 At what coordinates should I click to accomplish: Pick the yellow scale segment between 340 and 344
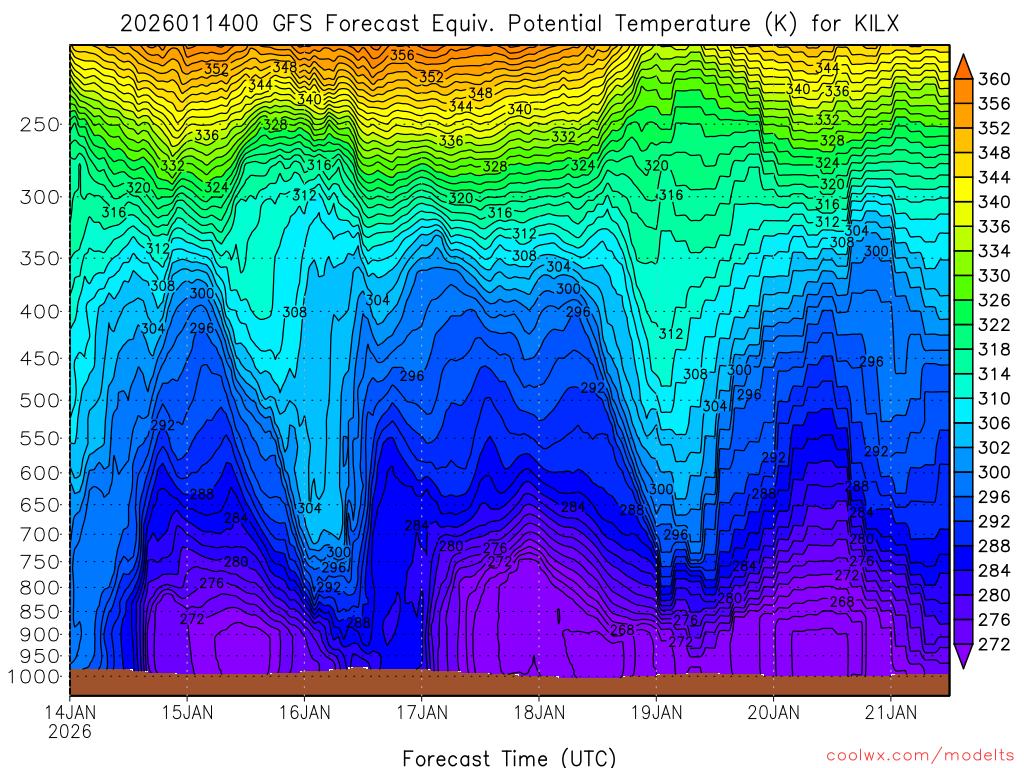click(x=963, y=189)
